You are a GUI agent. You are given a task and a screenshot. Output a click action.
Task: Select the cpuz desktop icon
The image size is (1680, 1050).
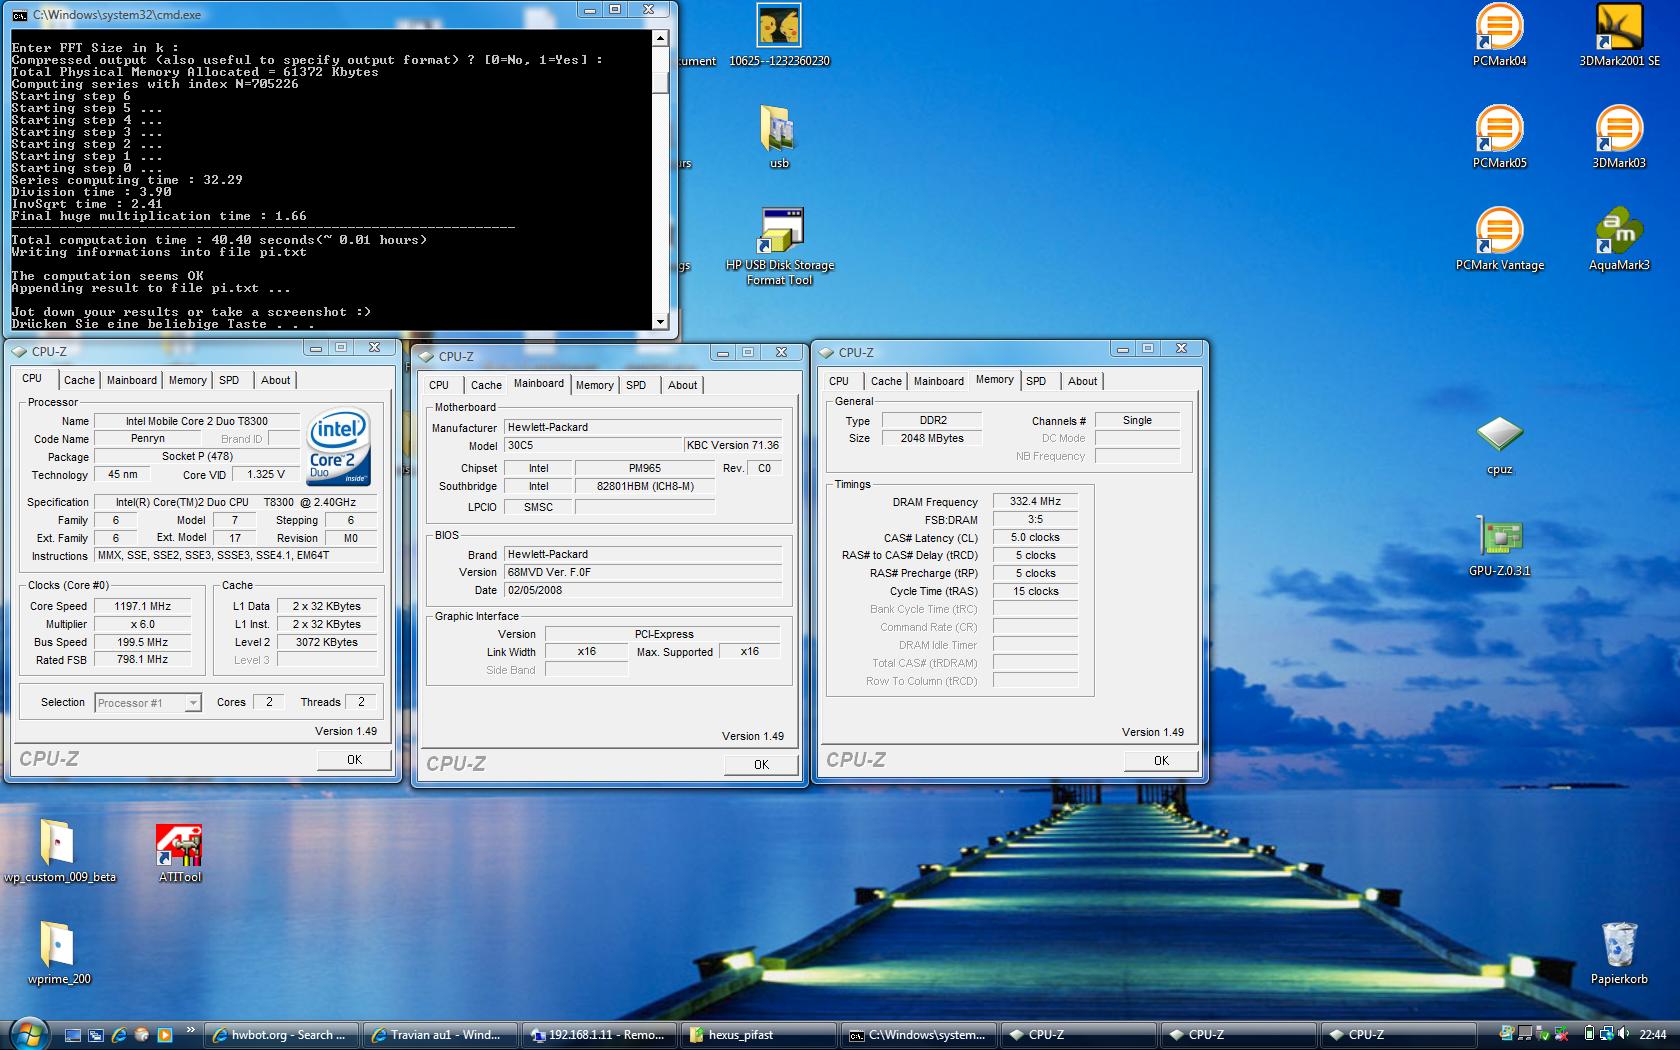click(1499, 445)
